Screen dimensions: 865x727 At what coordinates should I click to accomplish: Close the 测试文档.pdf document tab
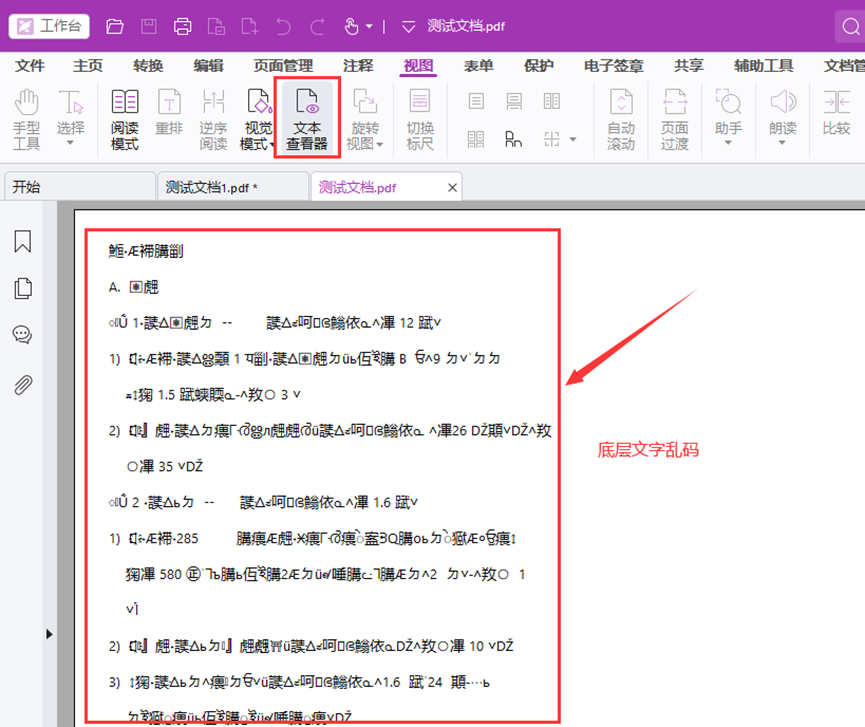point(452,187)
